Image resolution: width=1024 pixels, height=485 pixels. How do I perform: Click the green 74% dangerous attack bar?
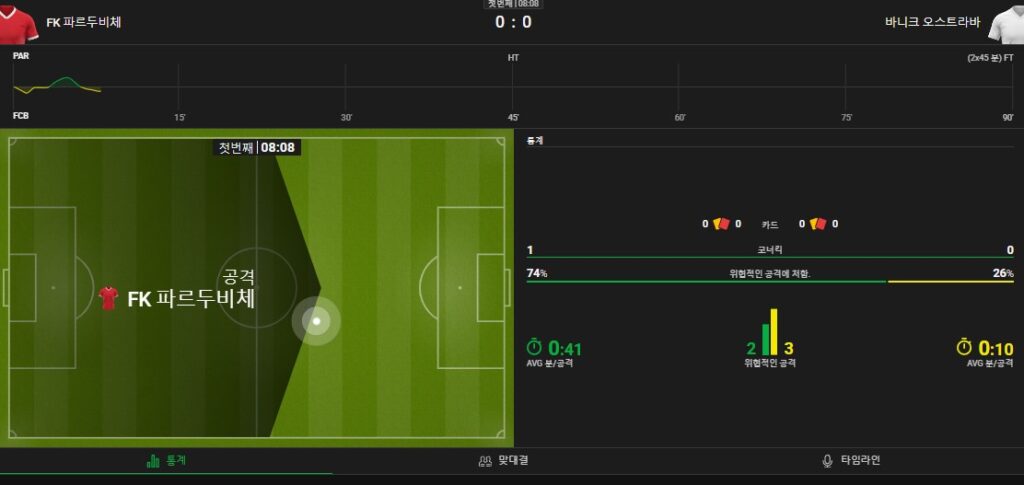click(706, 282)
